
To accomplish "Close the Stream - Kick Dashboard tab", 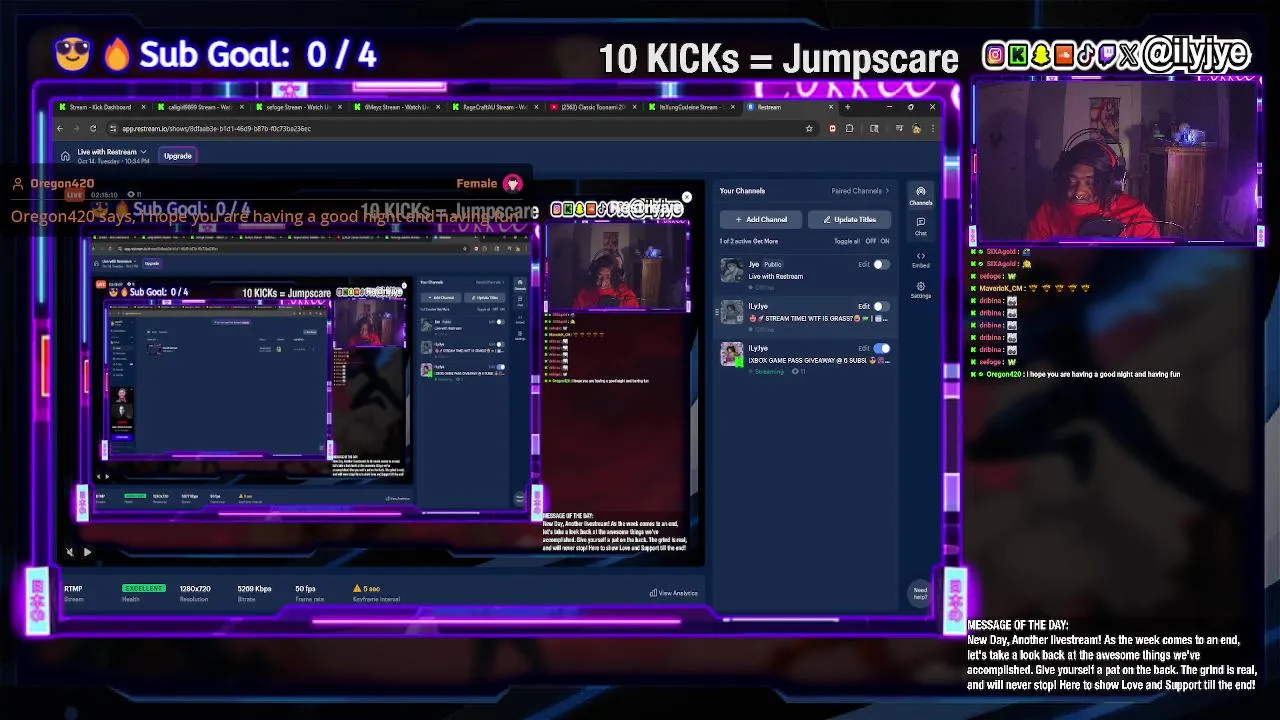I will coord(143,107).
